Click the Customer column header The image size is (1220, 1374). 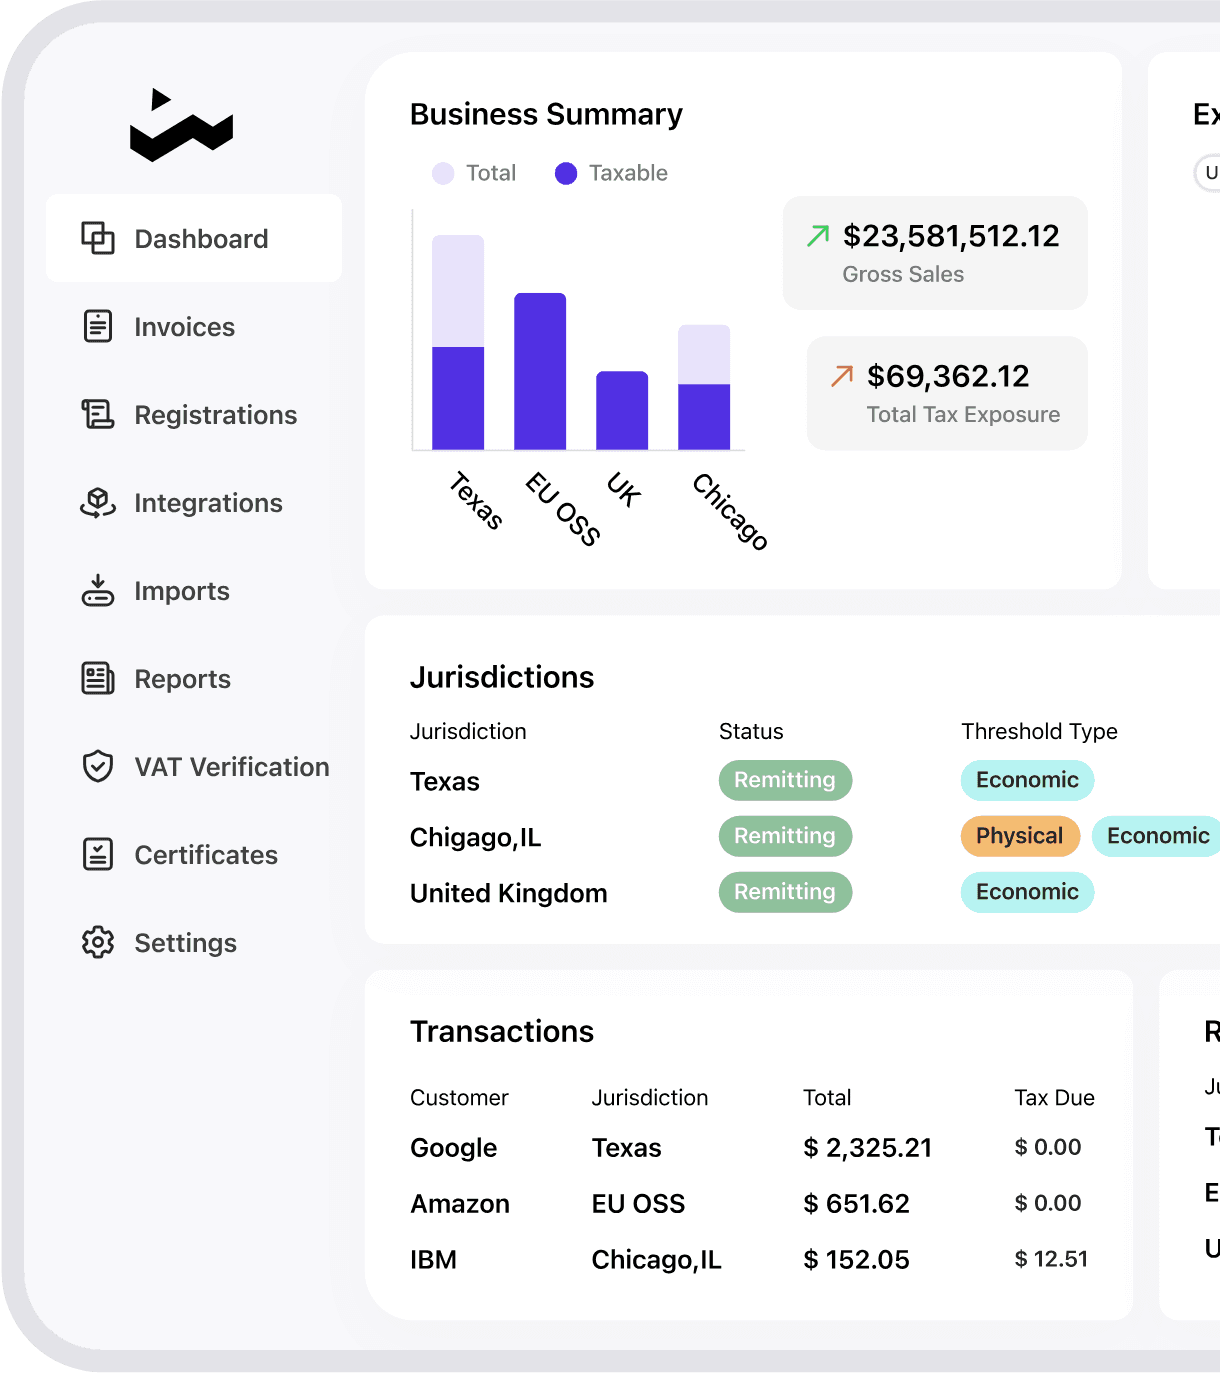(459, 1097)
